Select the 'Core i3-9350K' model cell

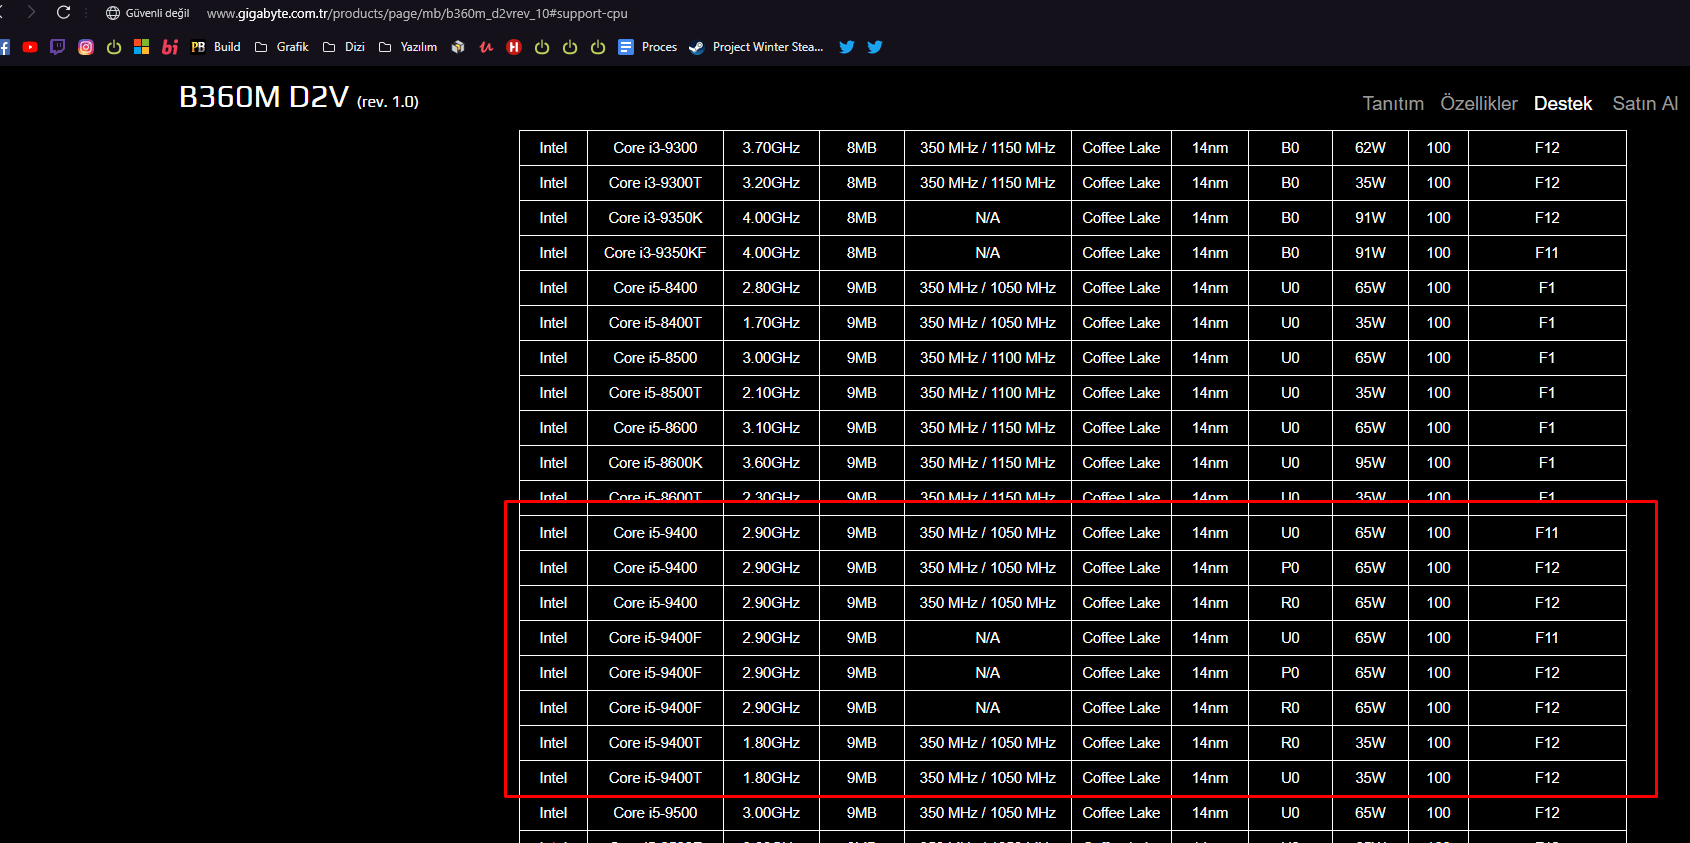pos(655,218)
